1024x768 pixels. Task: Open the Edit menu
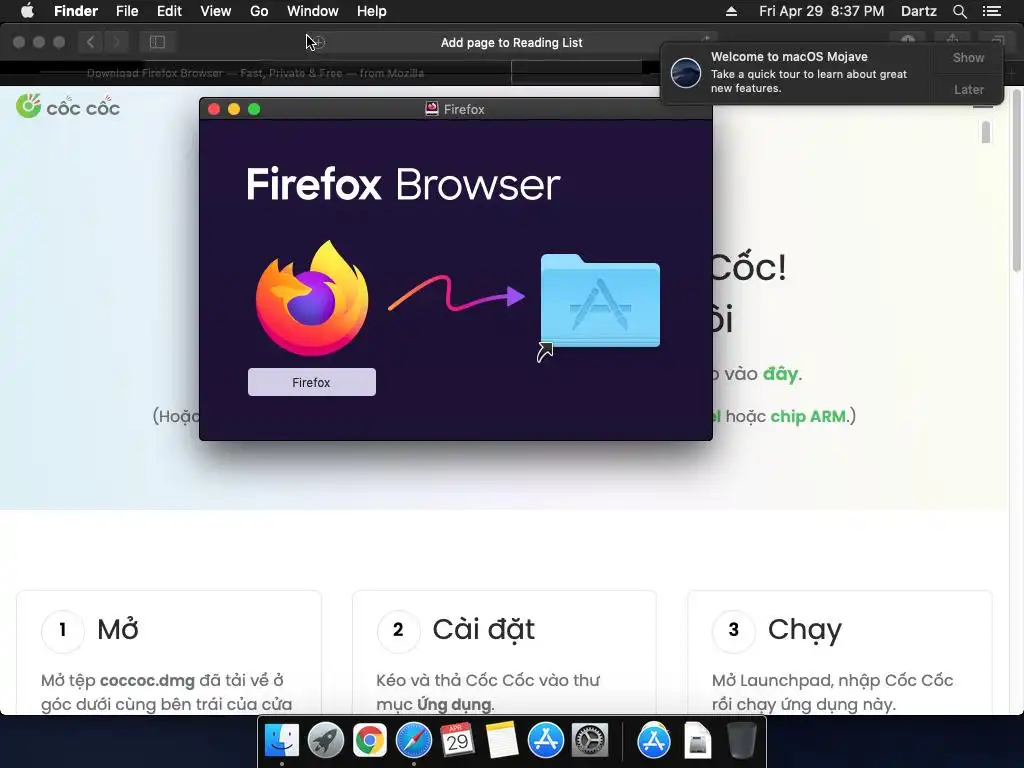(x=169, y=11)
